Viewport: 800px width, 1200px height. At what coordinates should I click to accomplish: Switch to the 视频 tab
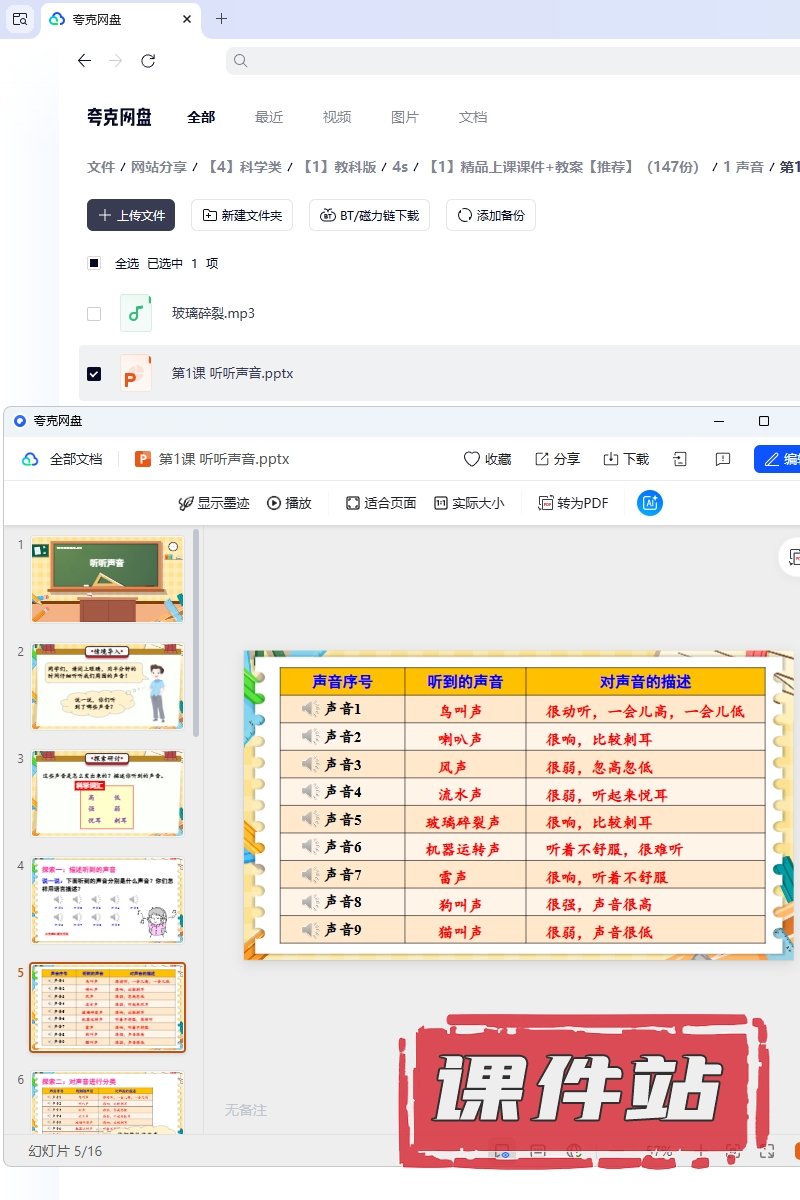337,117
